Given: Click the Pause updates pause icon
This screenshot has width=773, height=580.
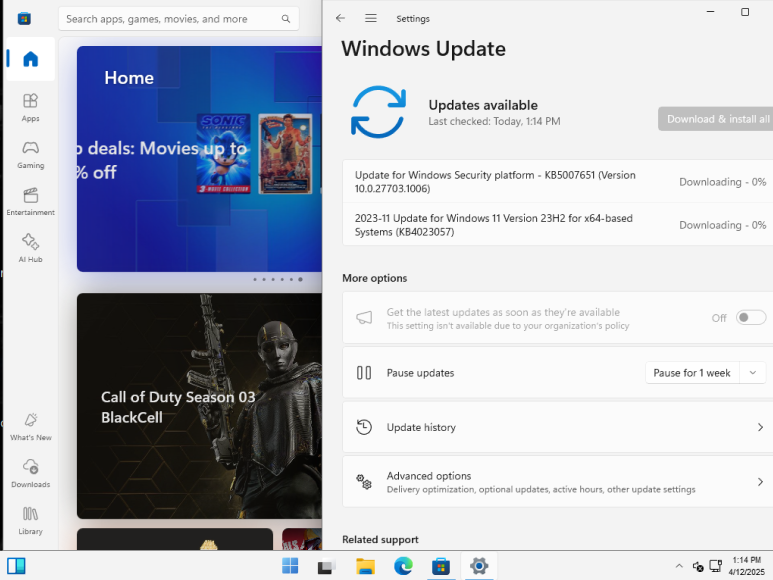Looking at the screenshot, I should coord(364,373).
